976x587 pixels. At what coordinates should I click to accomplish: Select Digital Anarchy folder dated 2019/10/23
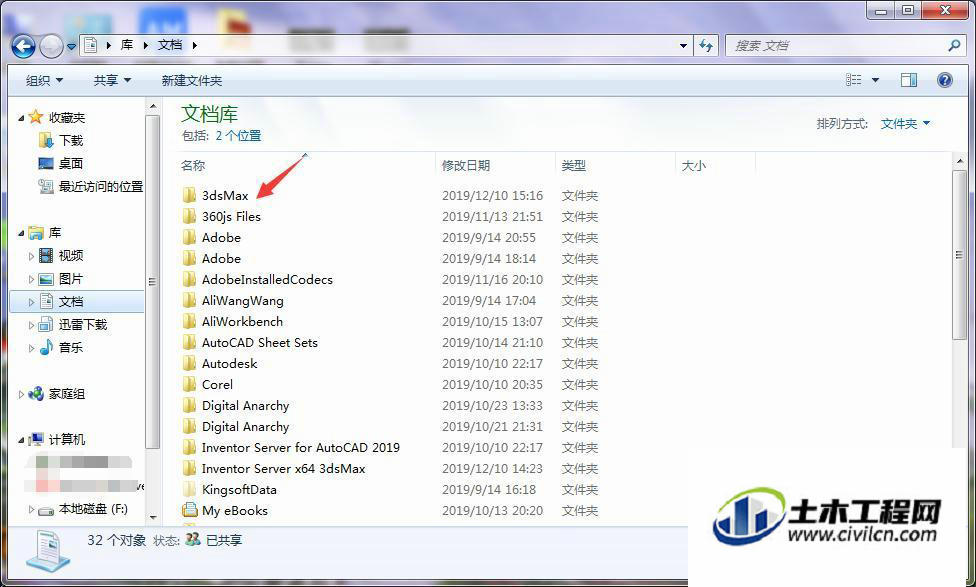coord(245,406)
